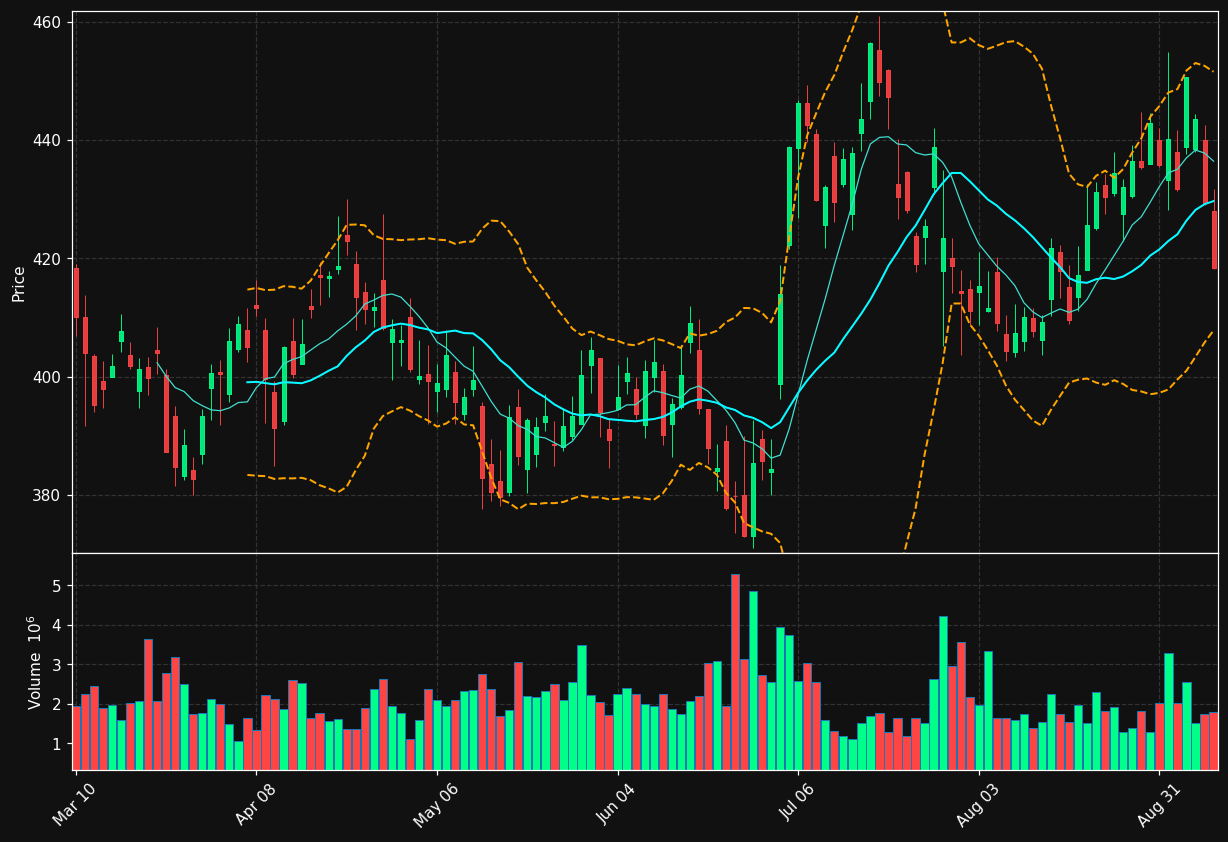Click the 'Mar 10' date label
Screen dimensions: 1228x842
pyautogui.click(x=74, y=803)
